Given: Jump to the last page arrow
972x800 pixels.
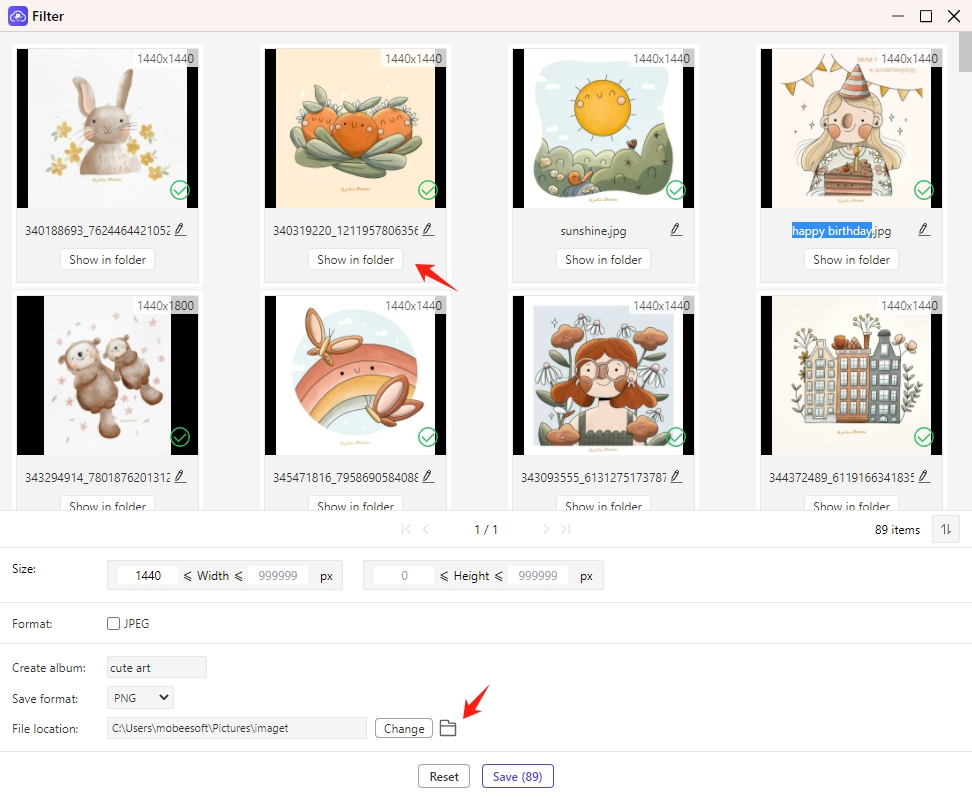Looking at the screenshot, I should coord(565,529).
